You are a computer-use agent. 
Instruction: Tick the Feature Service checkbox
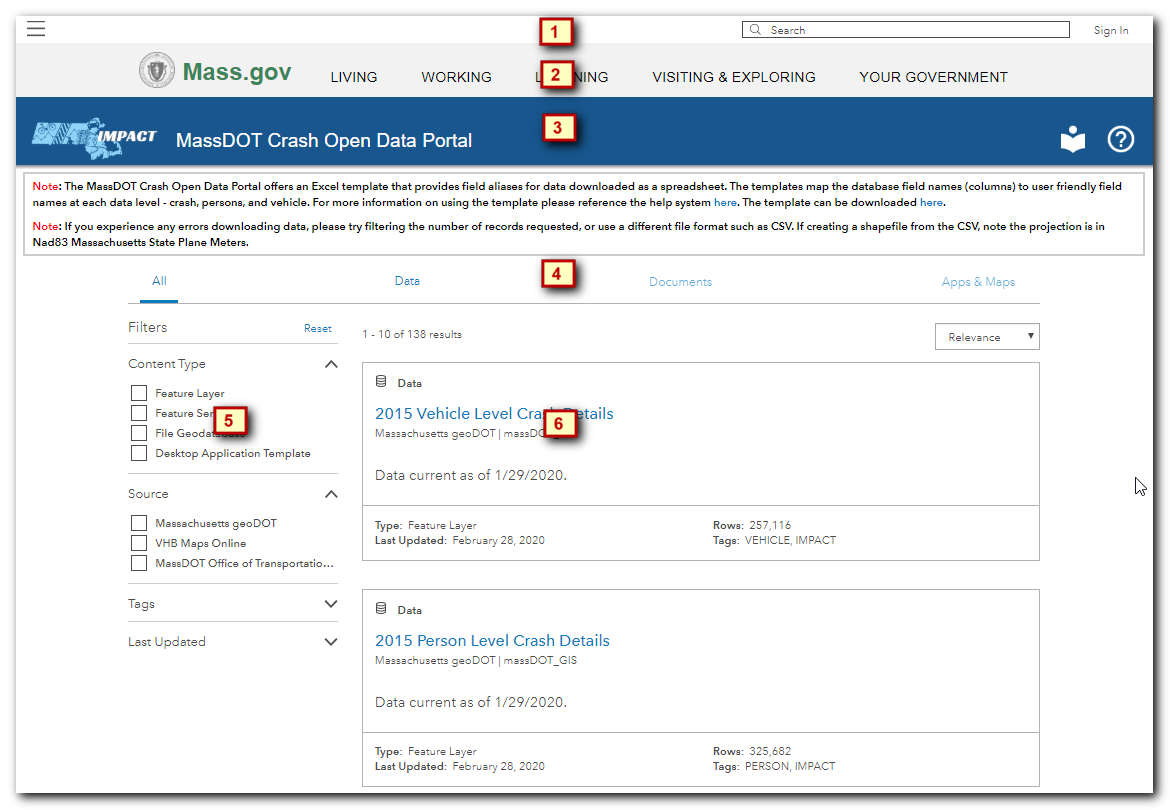pos(139,413)
